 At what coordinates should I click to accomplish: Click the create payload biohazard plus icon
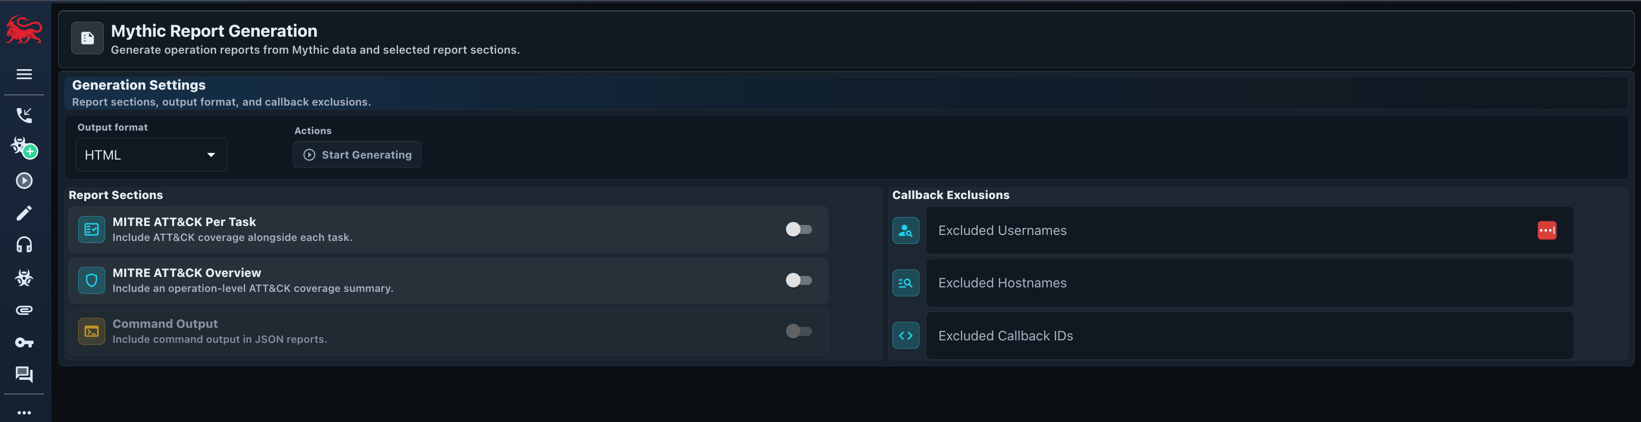coord(24,147)
